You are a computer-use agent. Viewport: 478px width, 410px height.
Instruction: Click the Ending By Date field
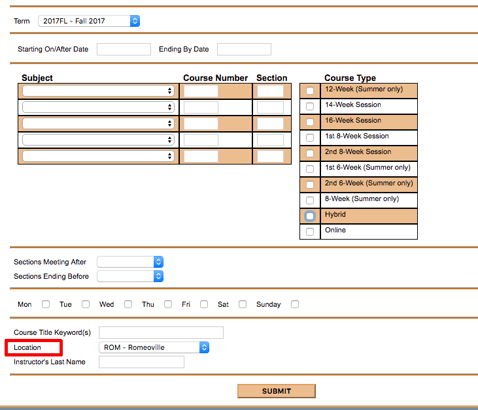244,49
